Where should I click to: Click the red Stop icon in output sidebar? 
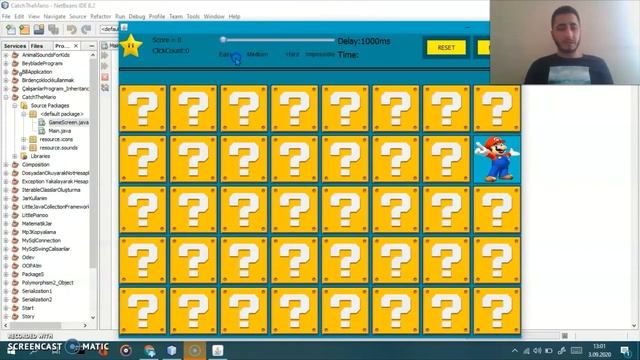[105, 77]
